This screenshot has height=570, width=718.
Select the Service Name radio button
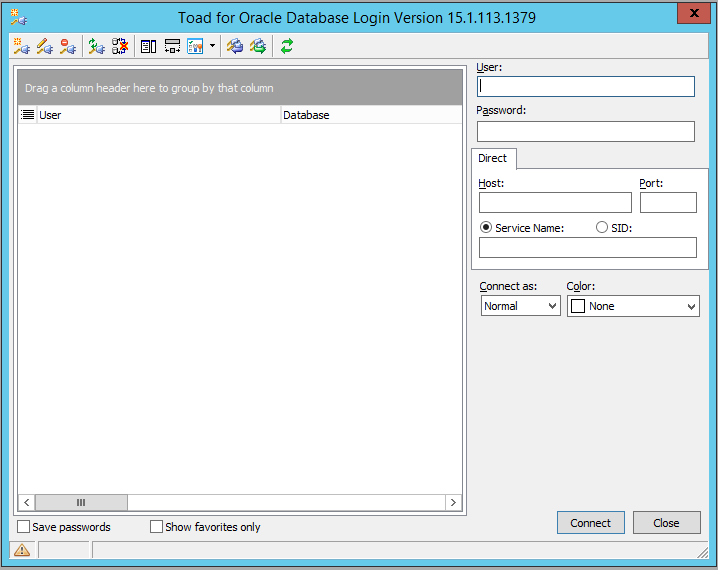click(x=486, y=228)
